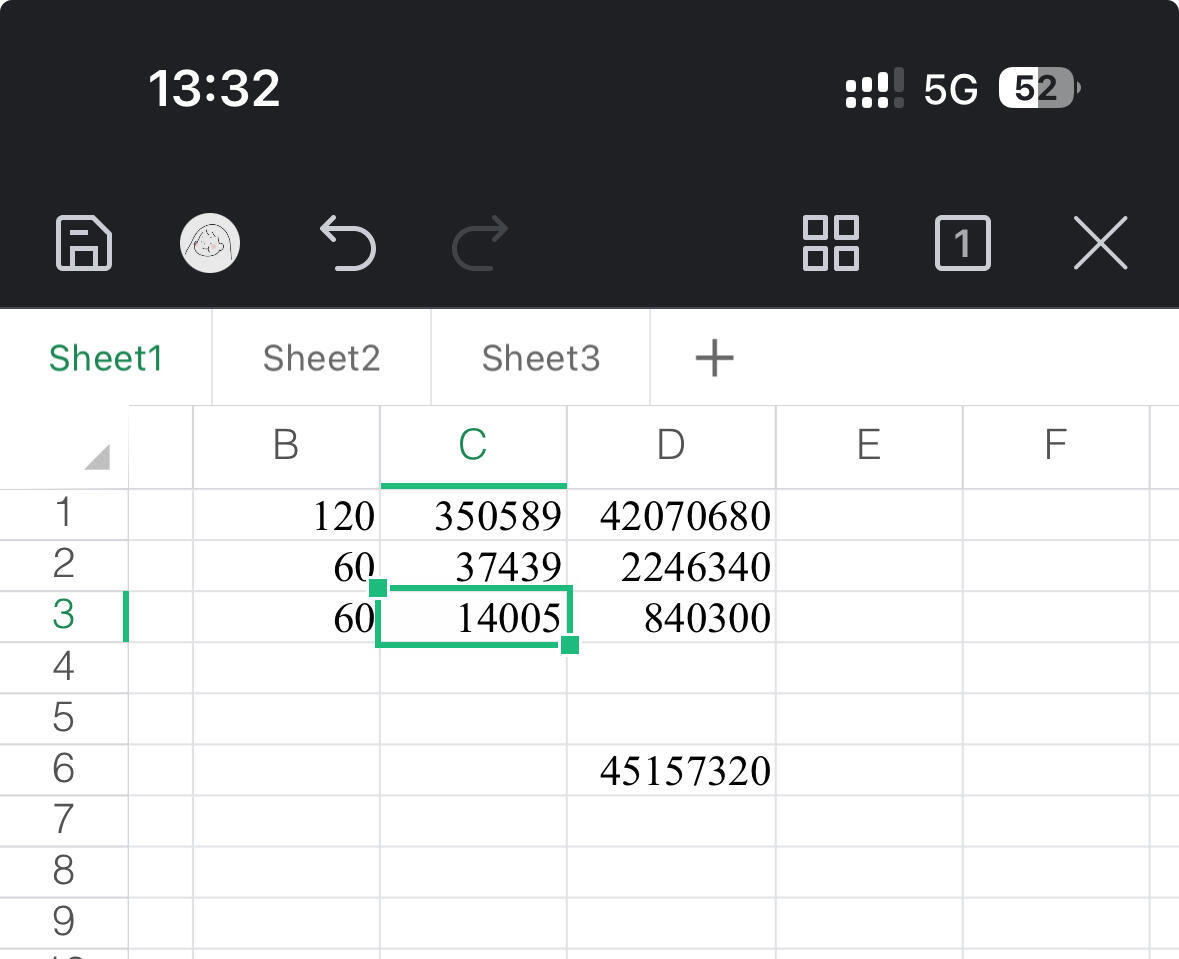Tap cell containing 37439

click(474, 566)
